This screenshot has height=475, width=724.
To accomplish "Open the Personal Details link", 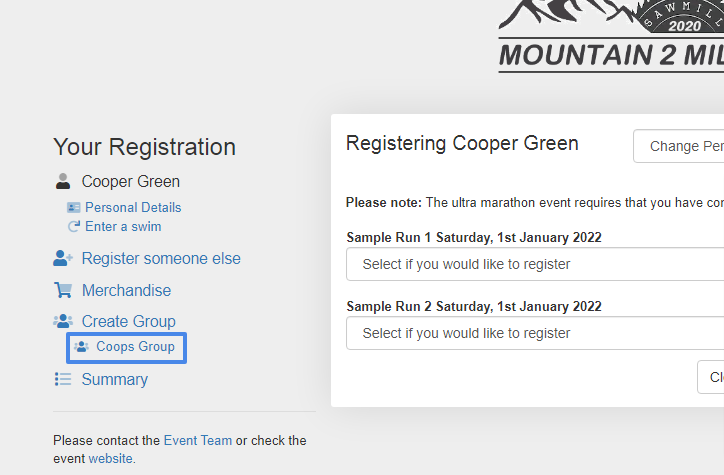I will (133, 208).
